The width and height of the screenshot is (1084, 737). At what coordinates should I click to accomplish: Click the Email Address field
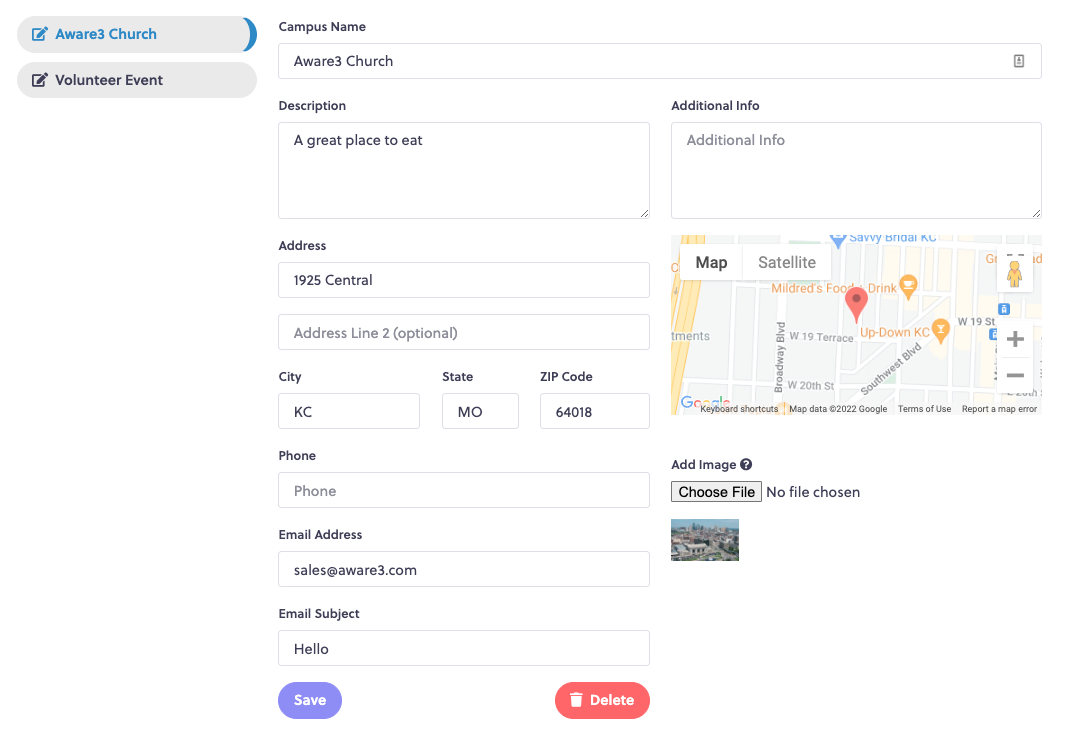(x=464, y=569)
